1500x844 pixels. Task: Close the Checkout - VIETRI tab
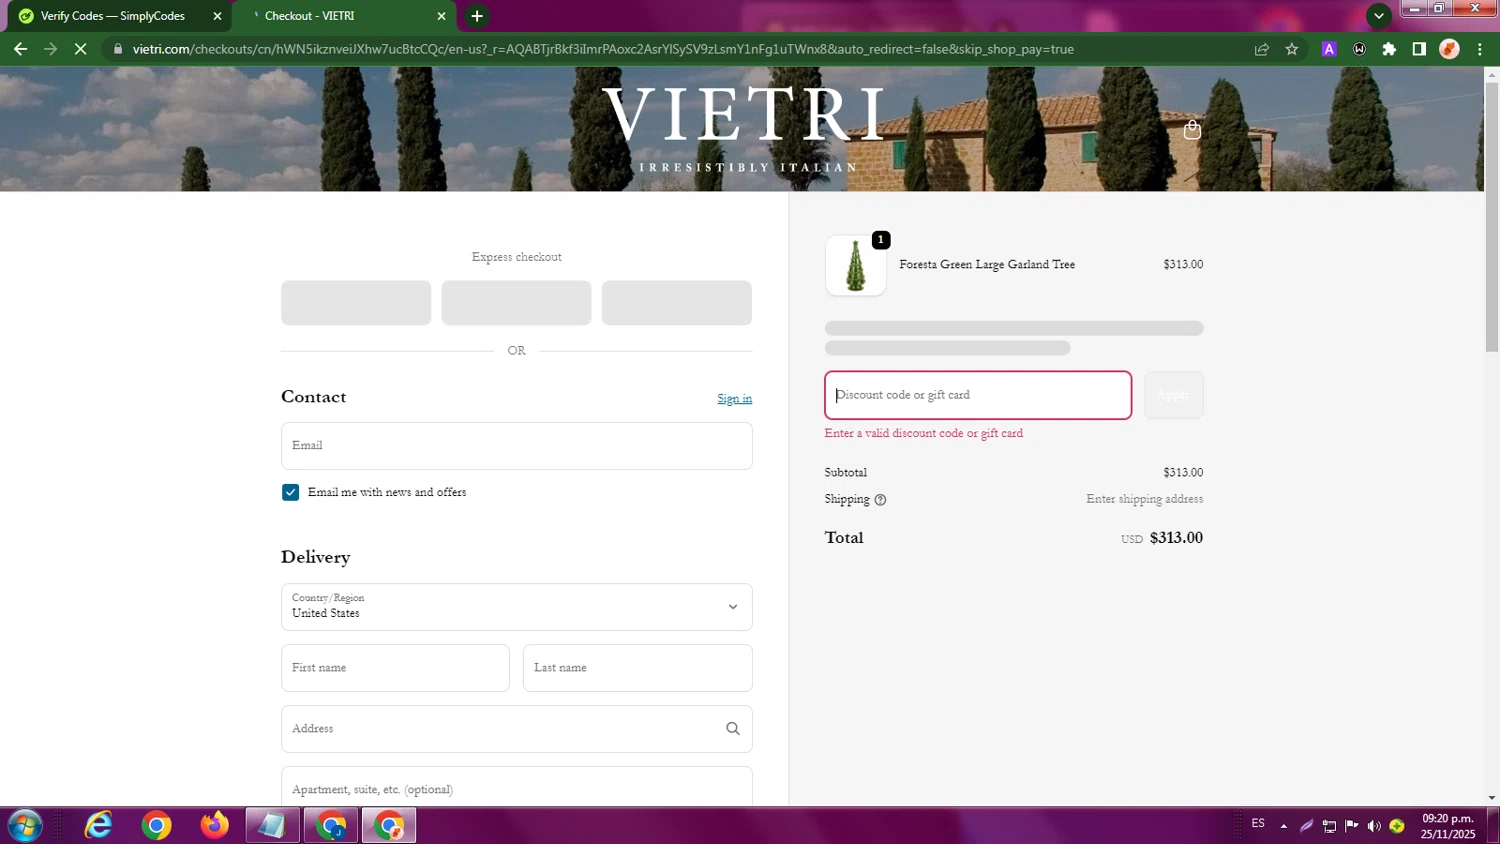coord(441,16)
